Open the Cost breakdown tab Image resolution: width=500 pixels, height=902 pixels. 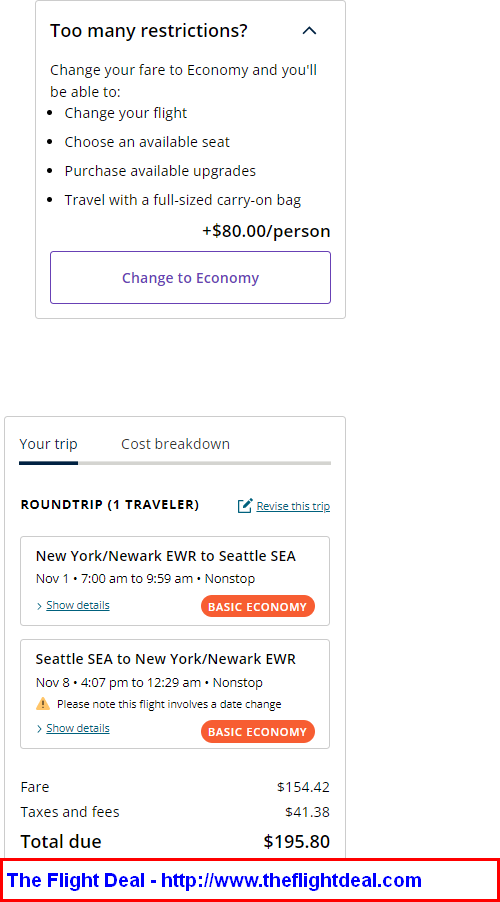(x=175, y=444)
